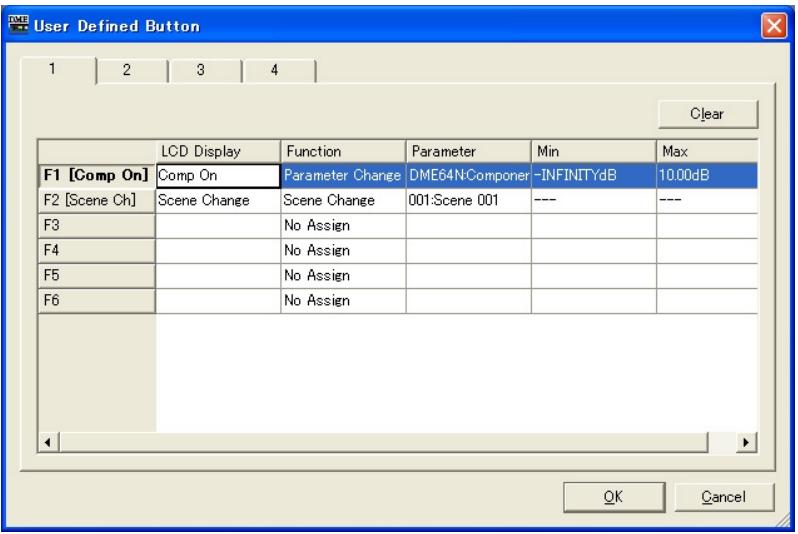Click the horizontal scrollbar thumb
This screenshot has width=798, height=534.
(x=384, y=442)
